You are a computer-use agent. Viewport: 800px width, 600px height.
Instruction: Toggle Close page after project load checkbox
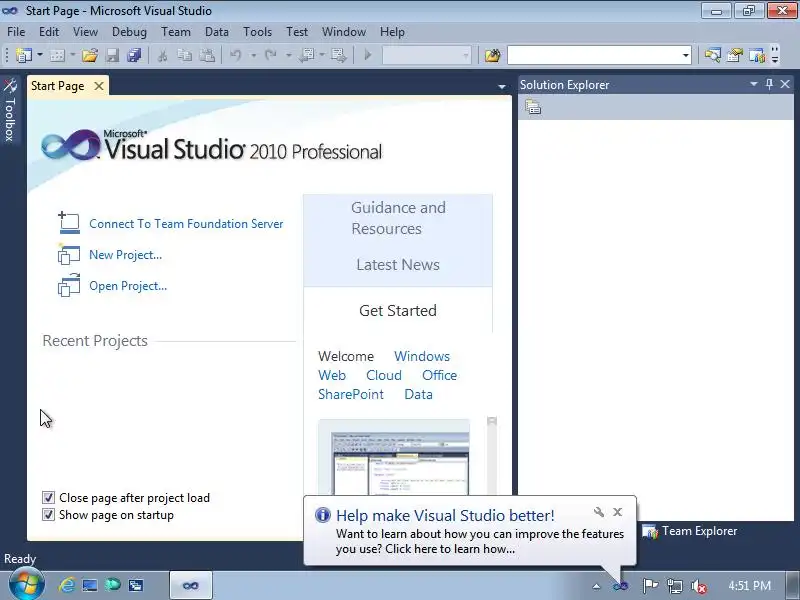point(48,497)
